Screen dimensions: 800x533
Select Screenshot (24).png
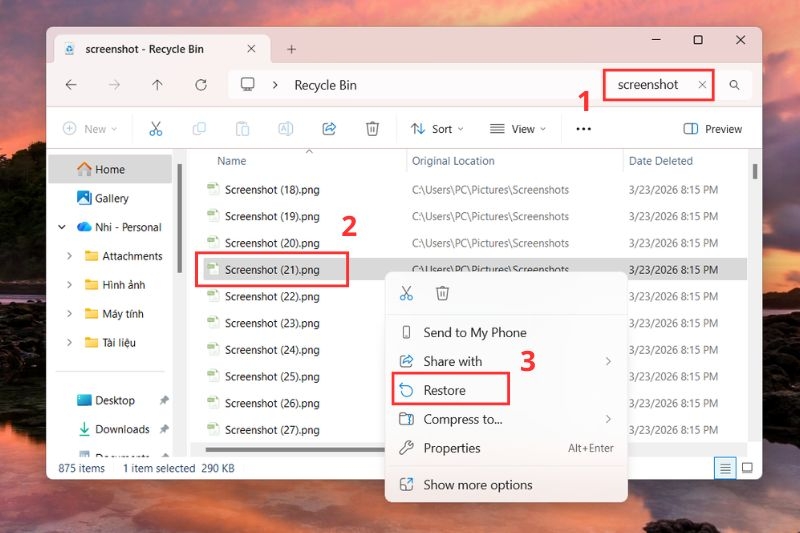point(272,350)
